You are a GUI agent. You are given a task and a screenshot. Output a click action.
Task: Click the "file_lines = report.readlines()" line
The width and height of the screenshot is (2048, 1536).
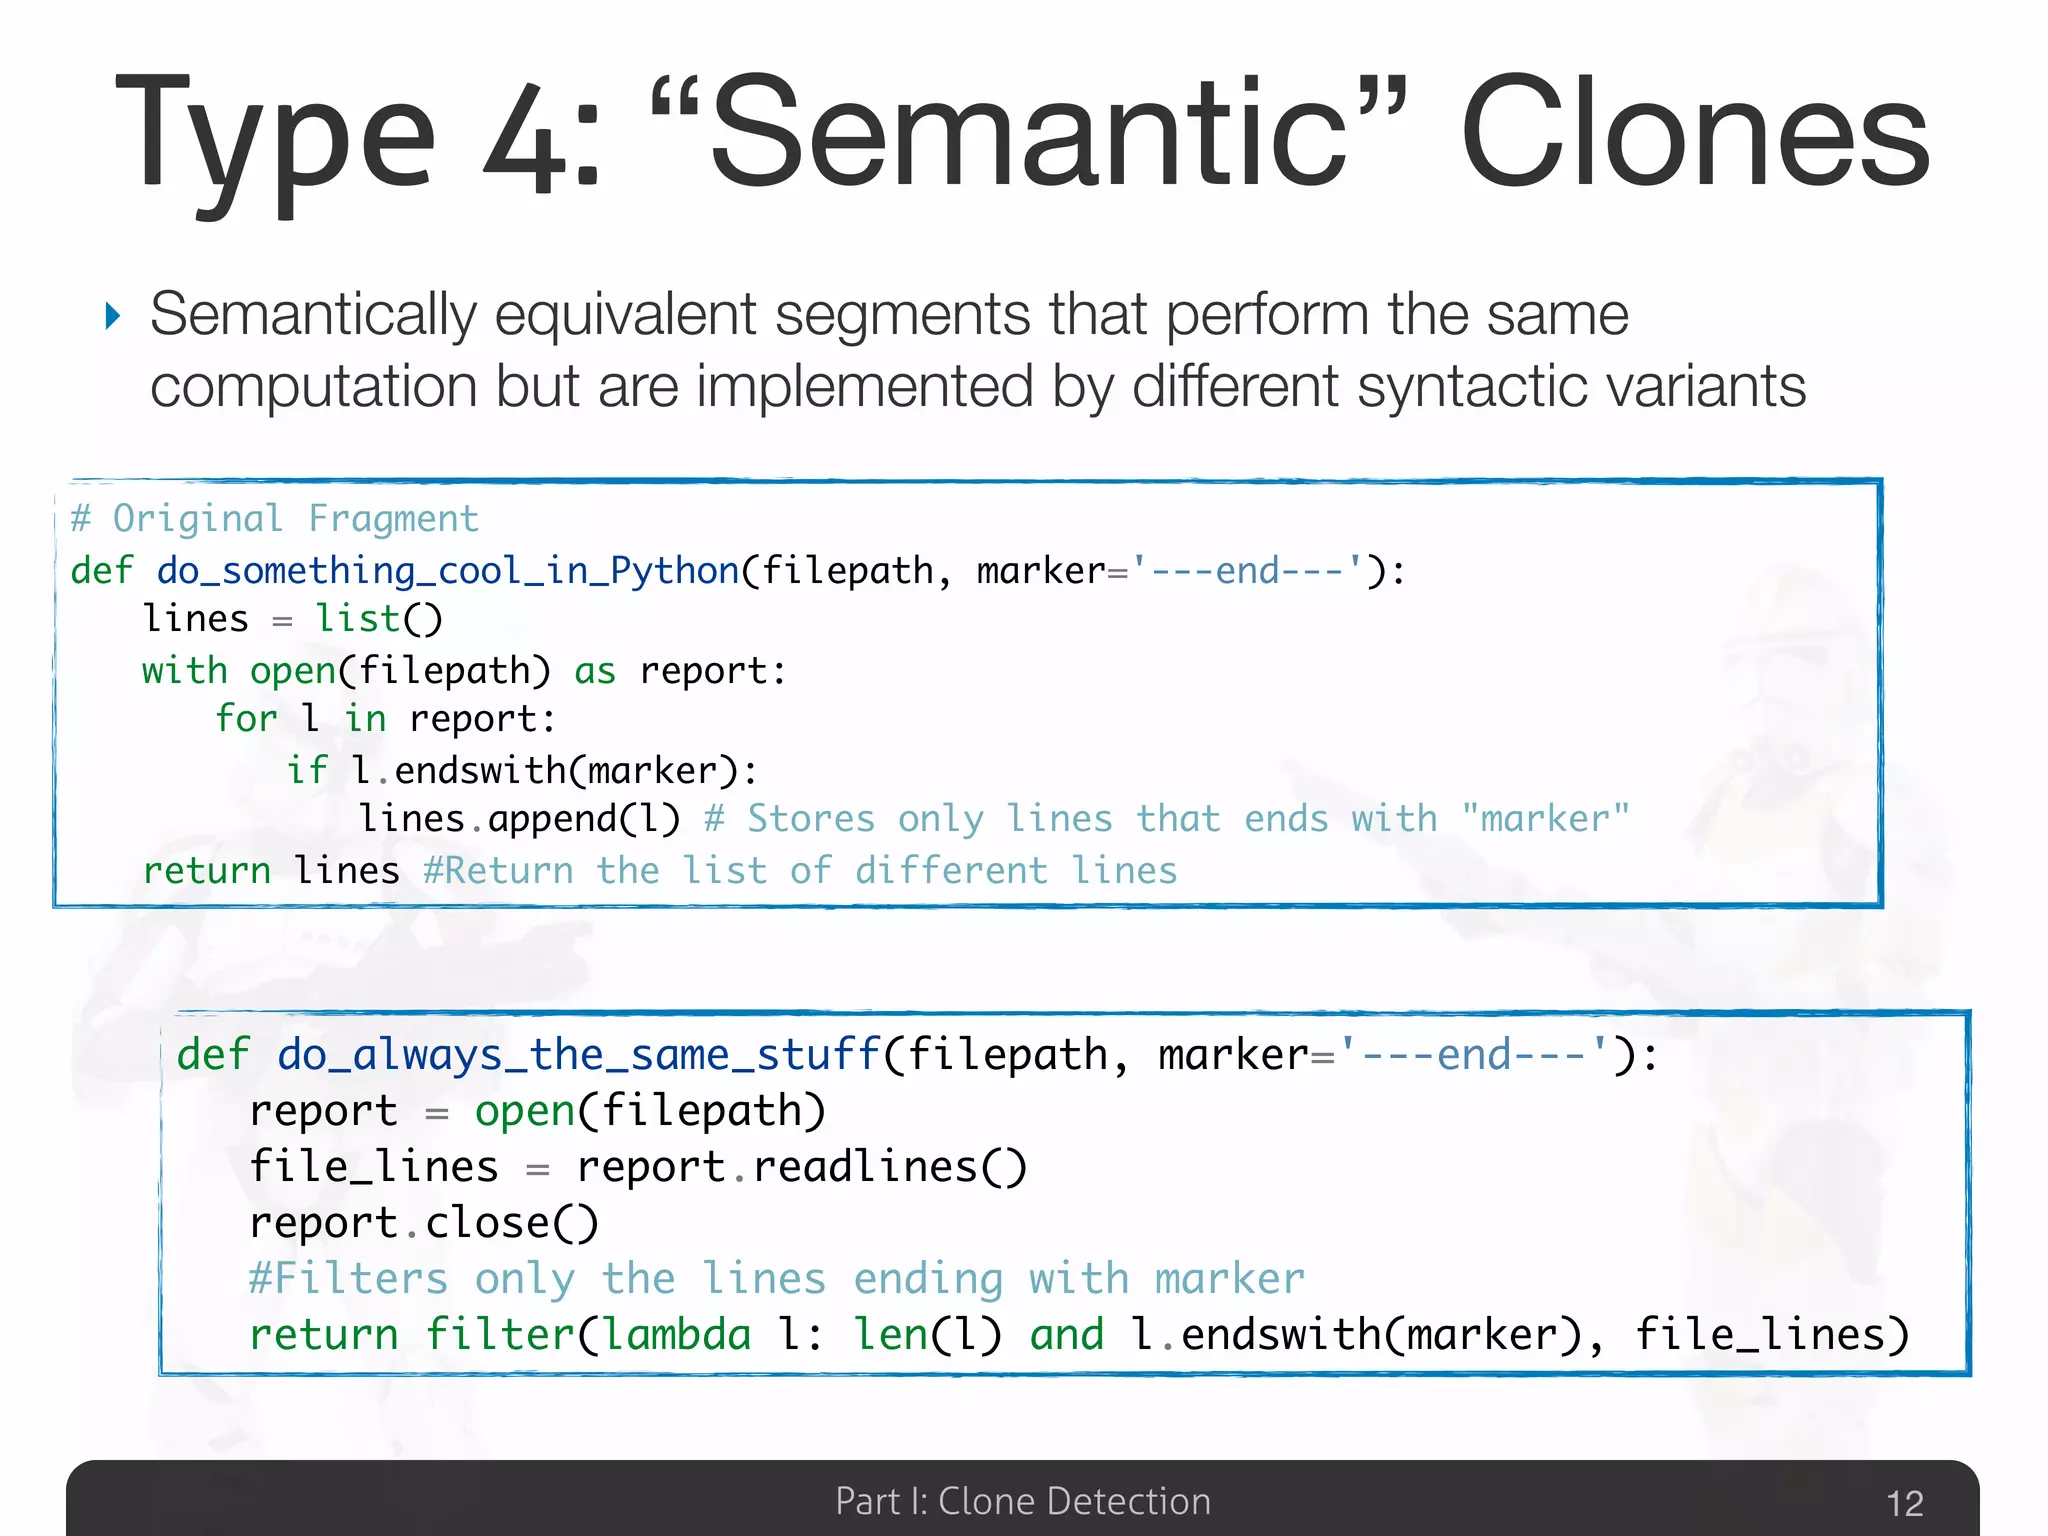[x=638, y=1167]
